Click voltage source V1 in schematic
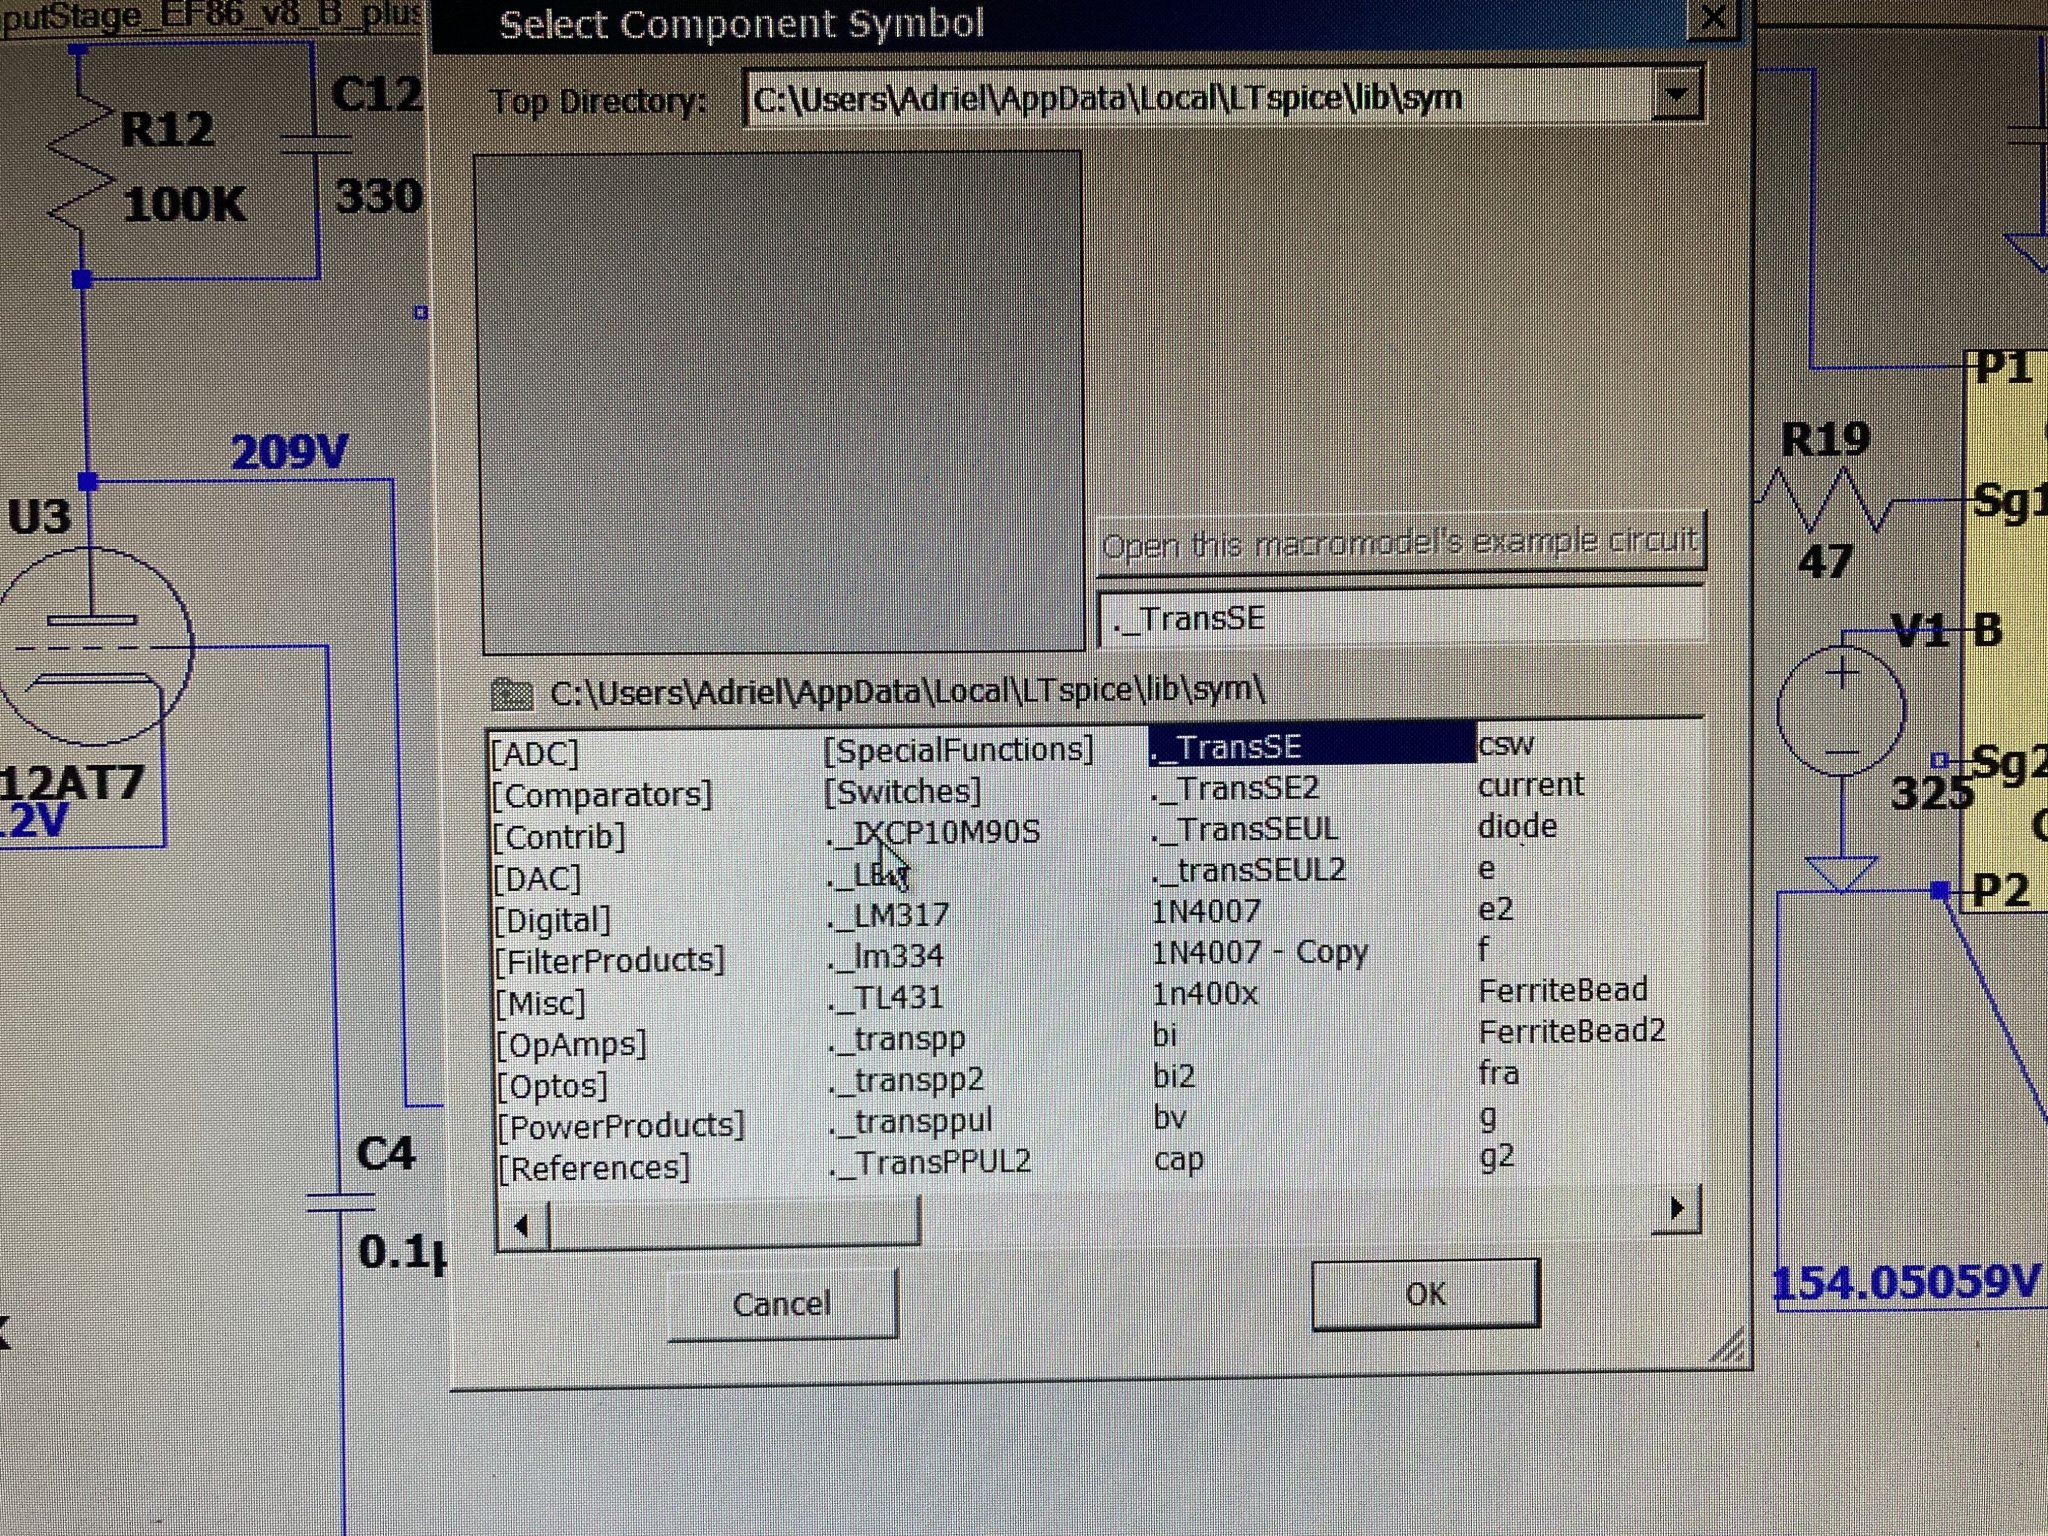2048x1536 pixels. pyautogui.click(x=1841, y=709)
